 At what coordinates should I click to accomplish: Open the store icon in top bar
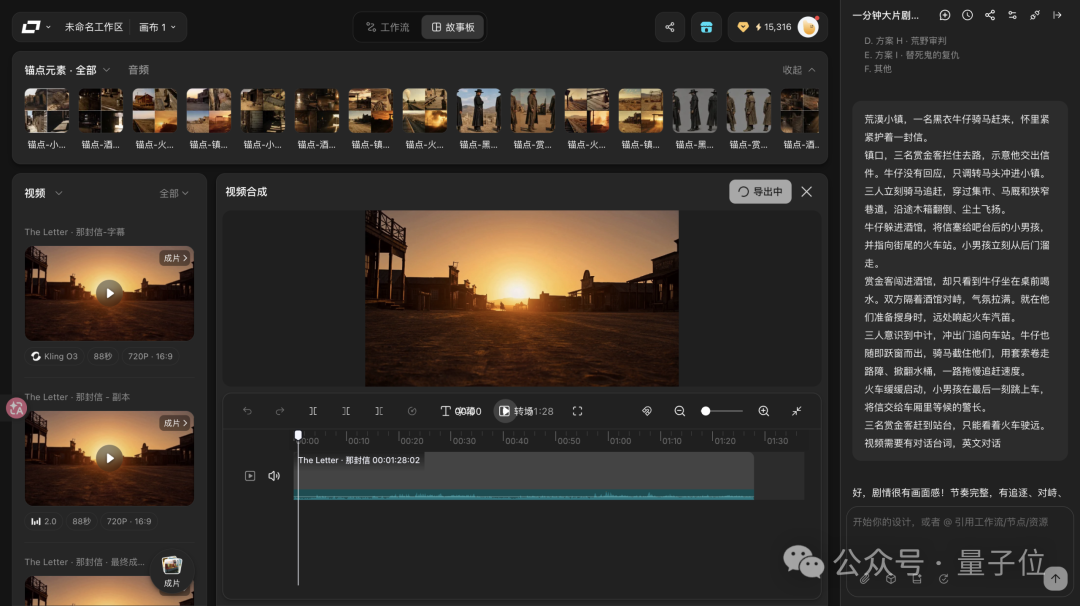[x=706, y=27]
